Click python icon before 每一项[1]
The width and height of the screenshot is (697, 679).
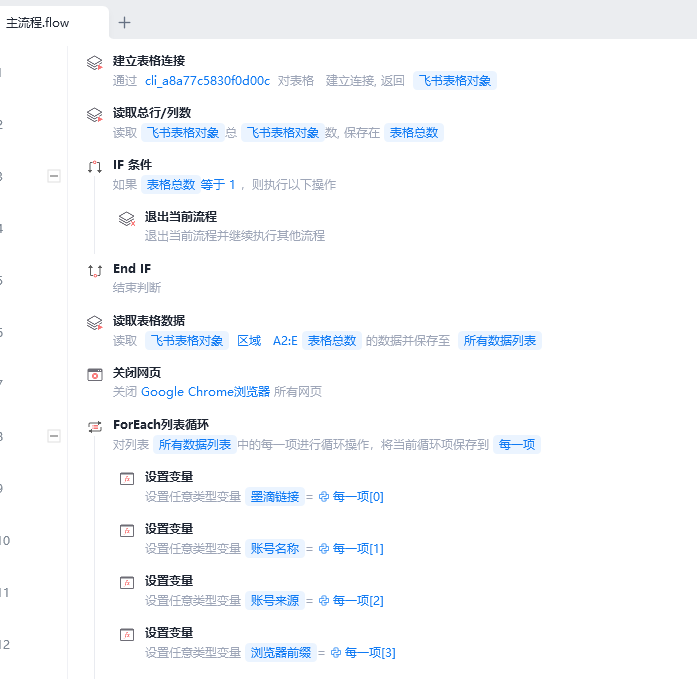(x=324, y=549)
